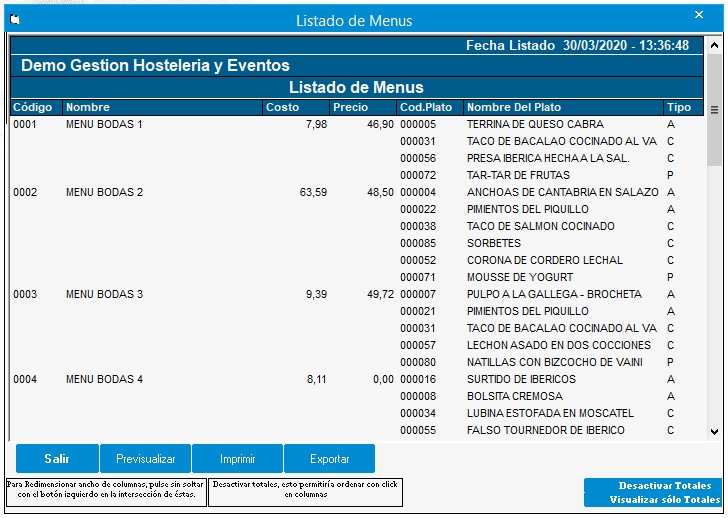
Task: Click dish code 000021
Action: pos(418,311)
